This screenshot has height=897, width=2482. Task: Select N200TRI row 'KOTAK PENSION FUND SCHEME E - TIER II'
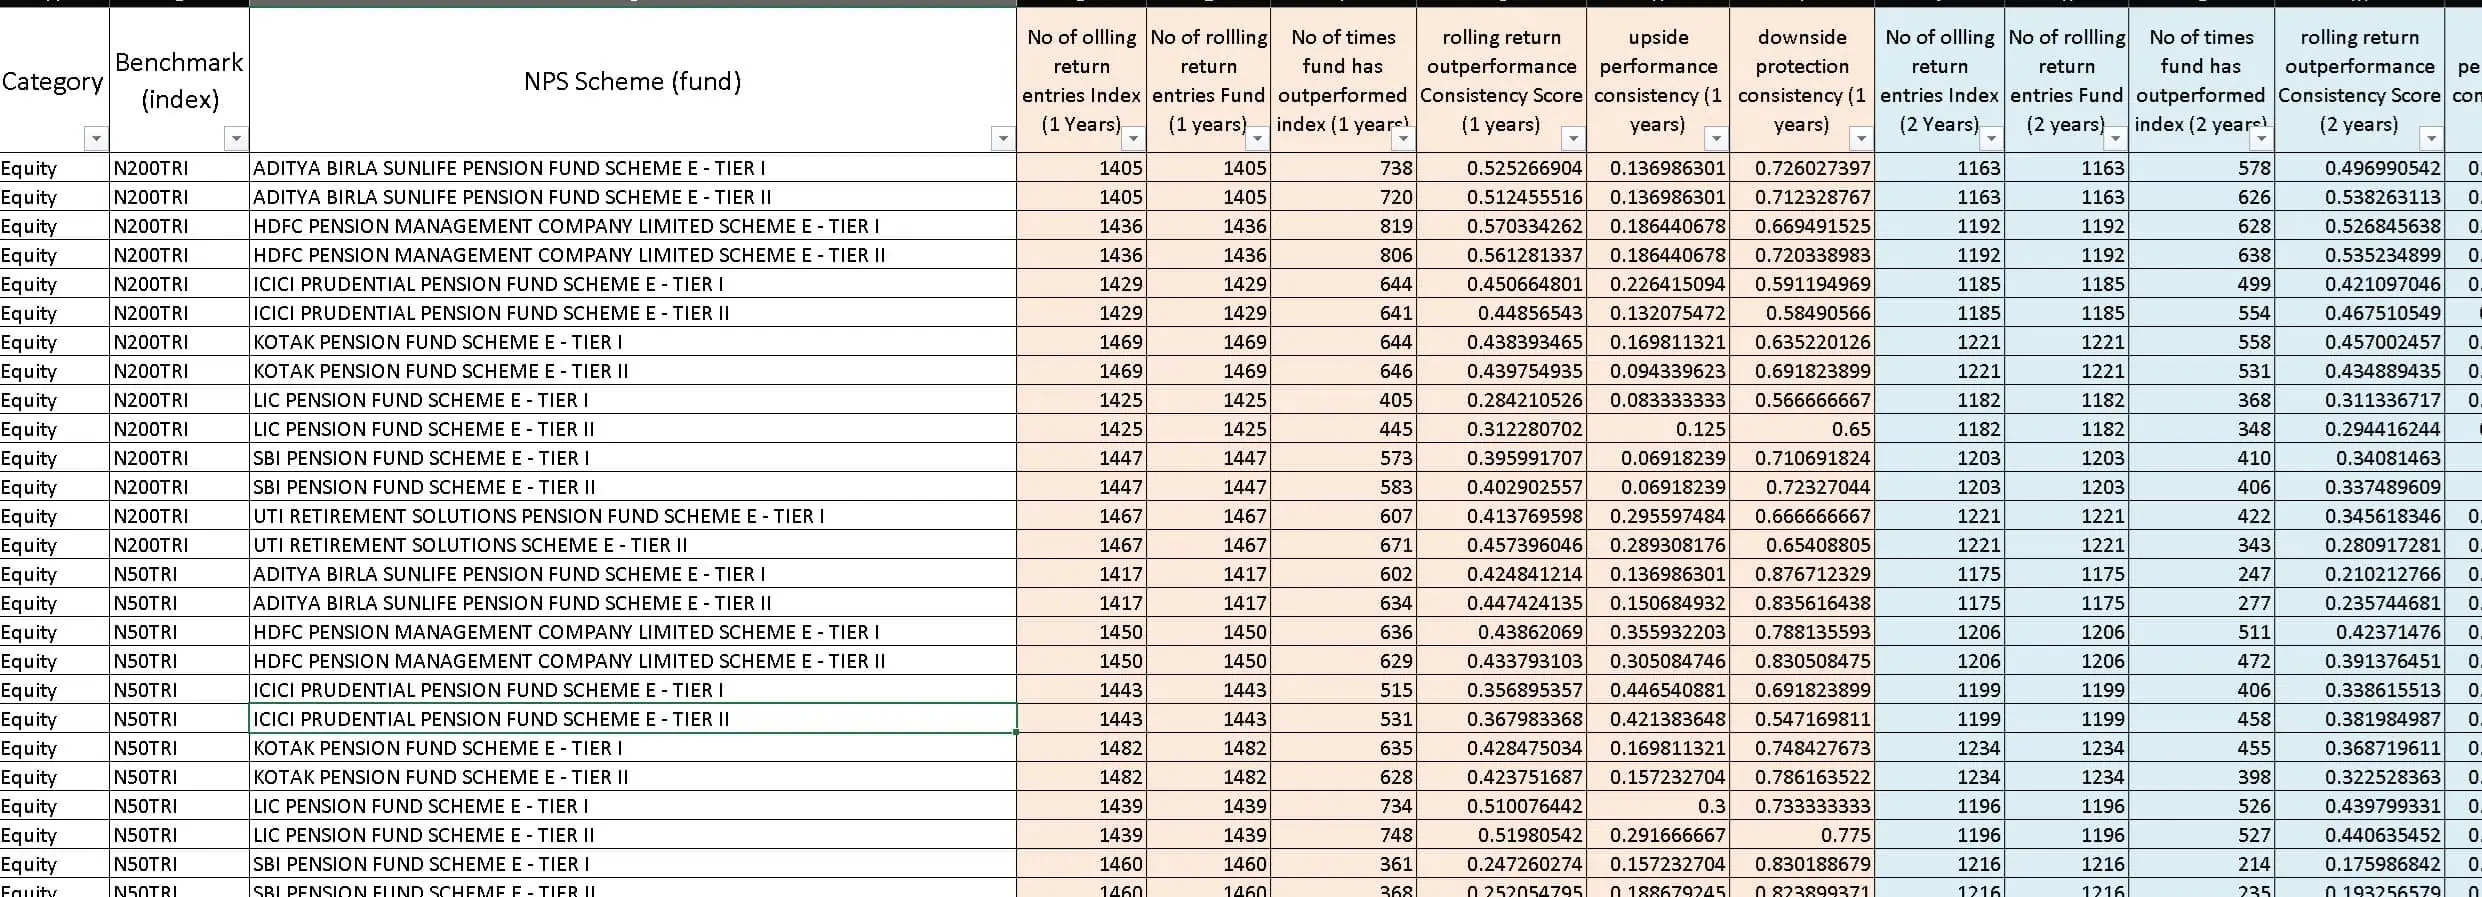point(632,371)
